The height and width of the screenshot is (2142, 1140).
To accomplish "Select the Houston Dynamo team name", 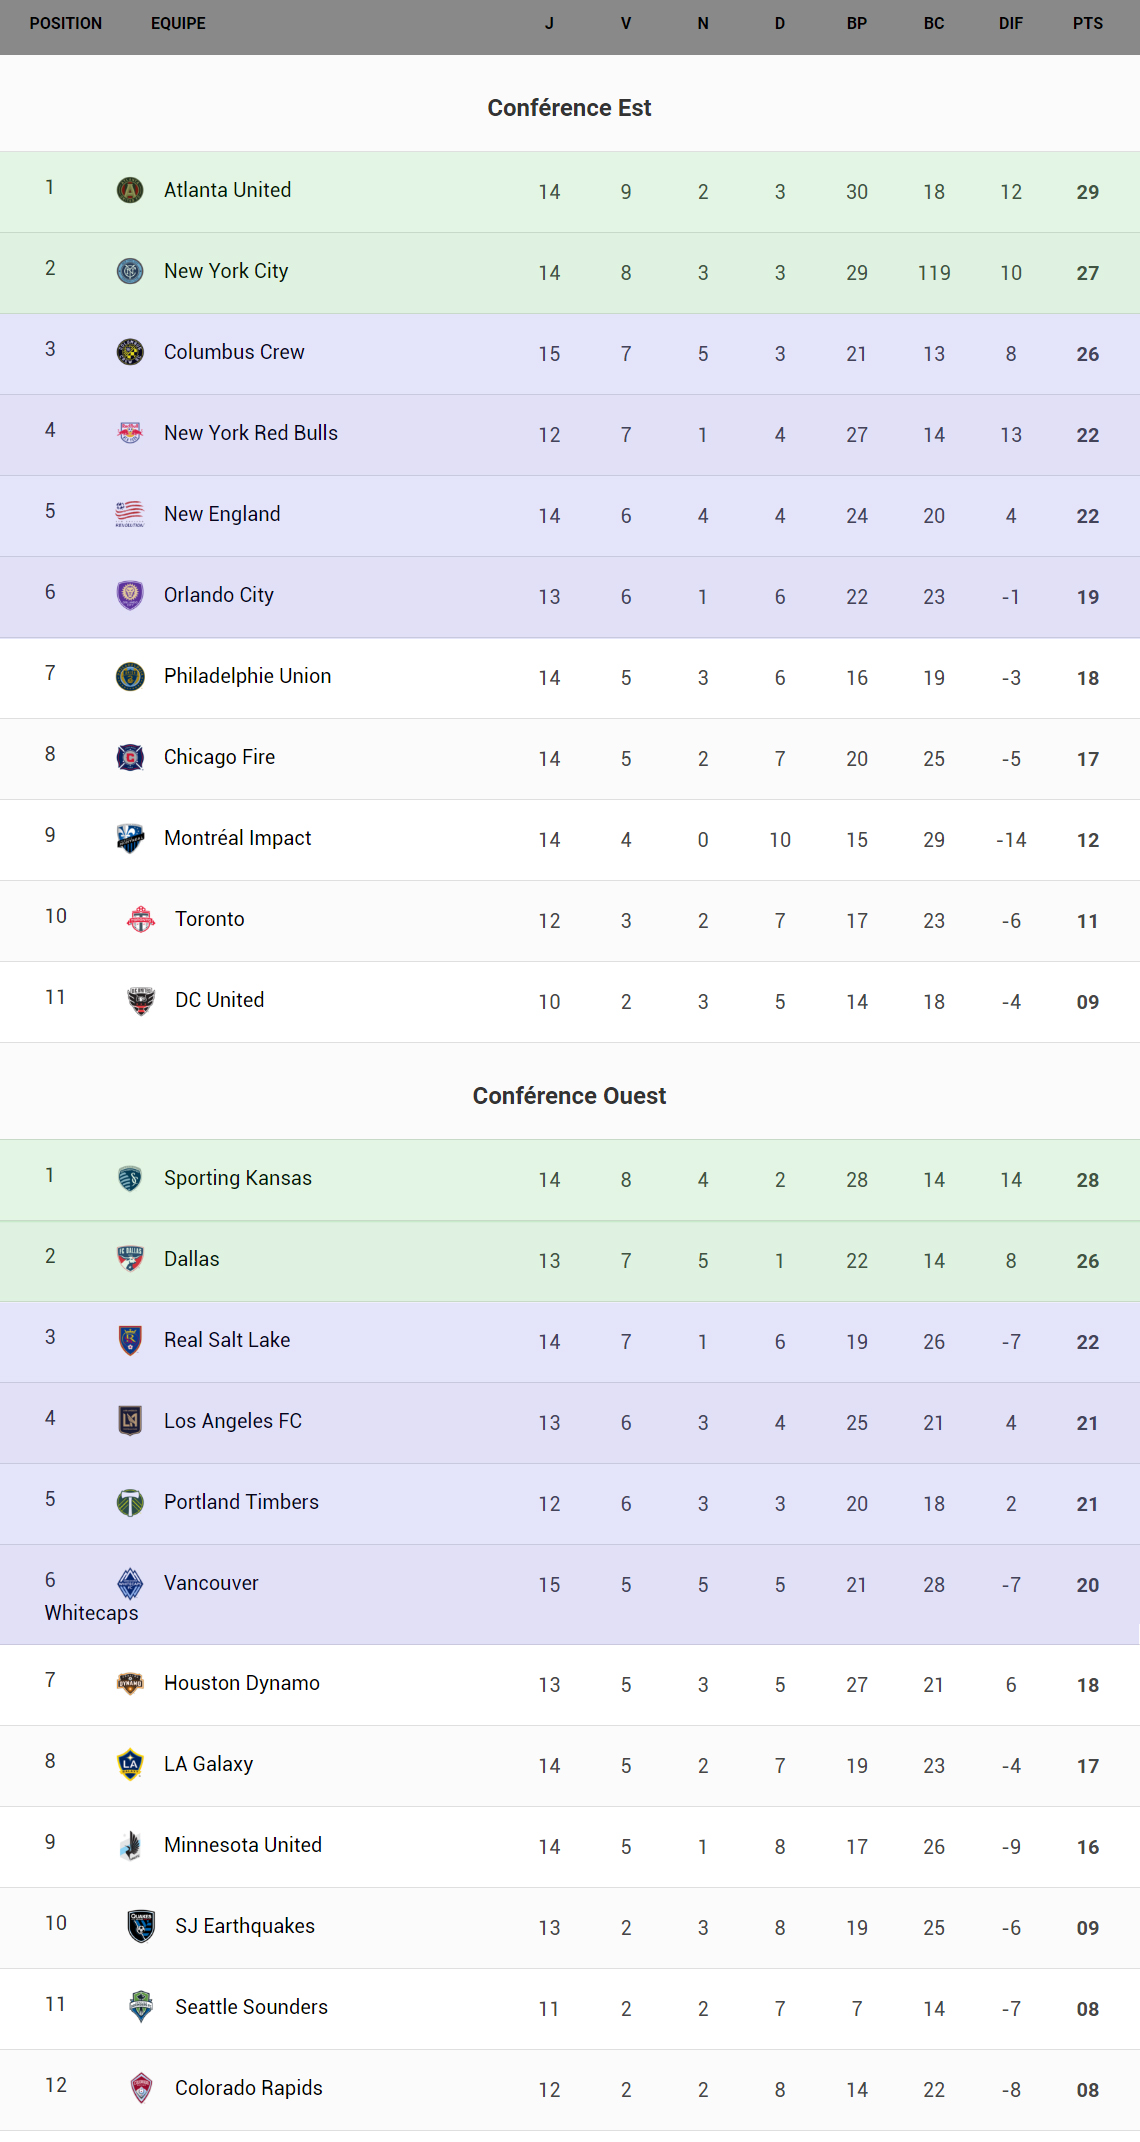I will tap(242, 1683).
